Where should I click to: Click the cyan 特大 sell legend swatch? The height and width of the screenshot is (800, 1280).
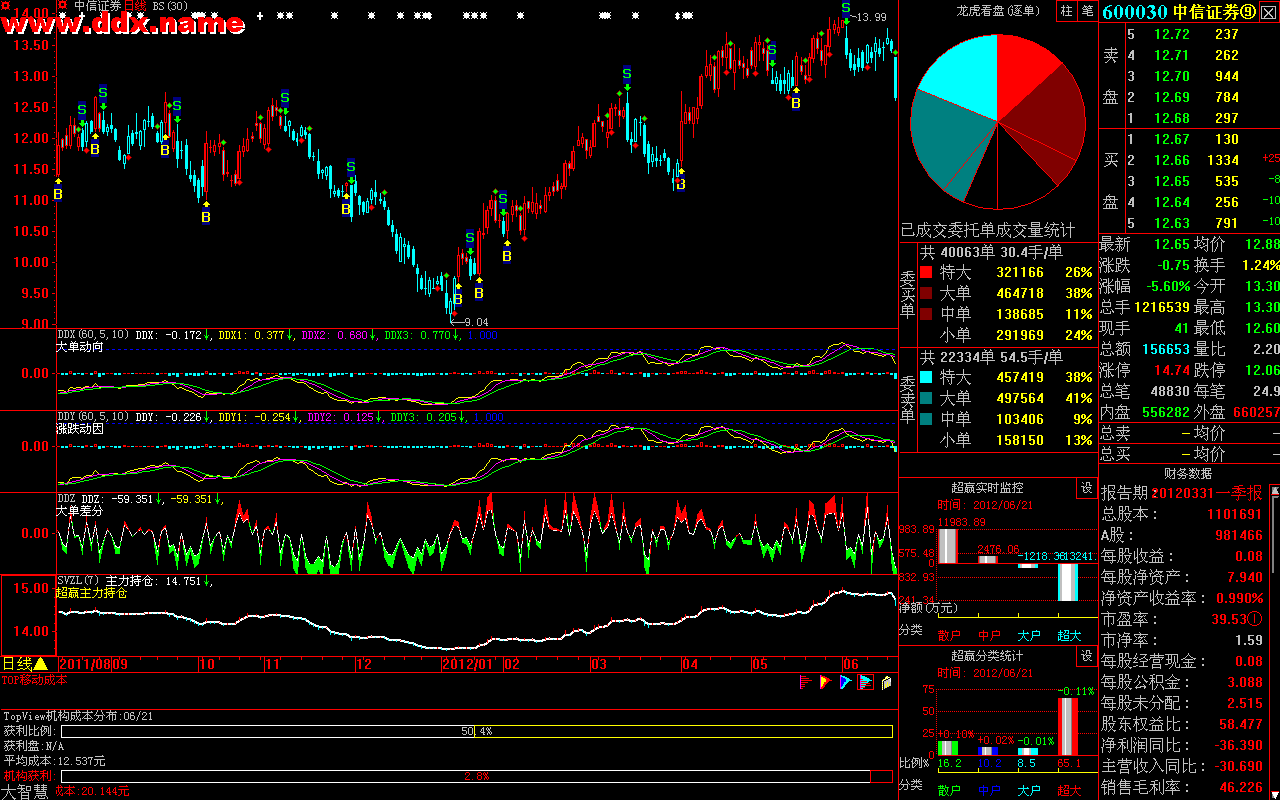926,377
